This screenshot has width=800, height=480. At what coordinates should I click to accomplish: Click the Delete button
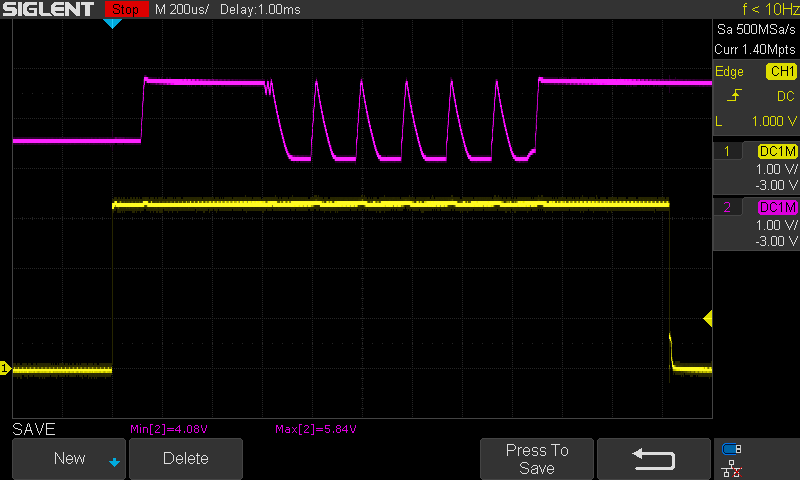pyautogui.click(x=186, y=458)
